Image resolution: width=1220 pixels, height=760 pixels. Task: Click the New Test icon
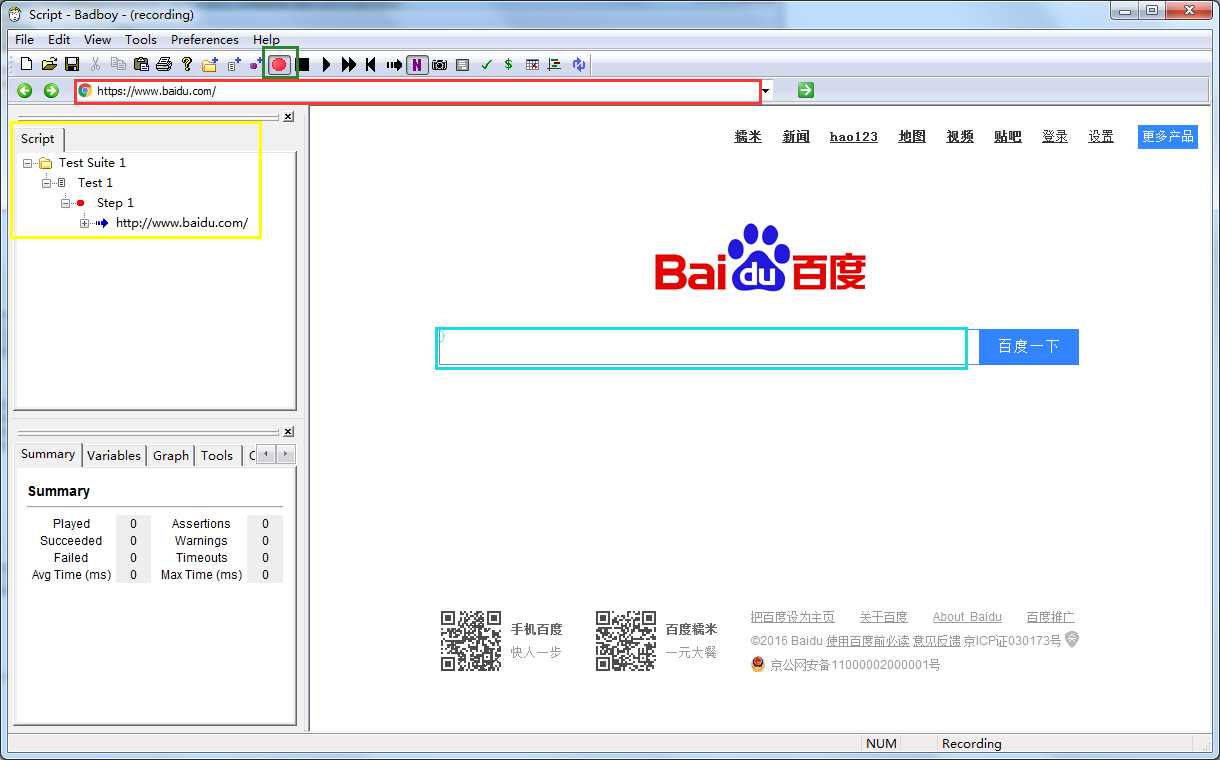coord(234,64)
